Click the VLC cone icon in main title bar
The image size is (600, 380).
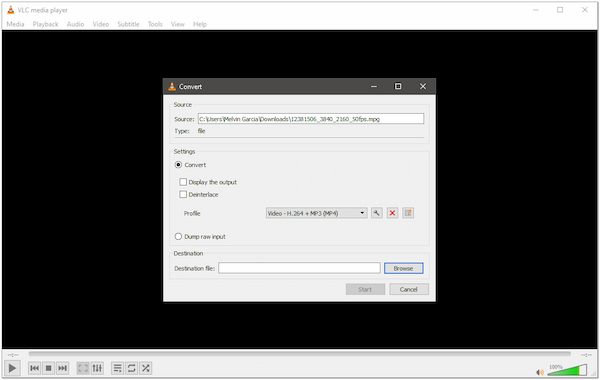click(x=10, y=10)
